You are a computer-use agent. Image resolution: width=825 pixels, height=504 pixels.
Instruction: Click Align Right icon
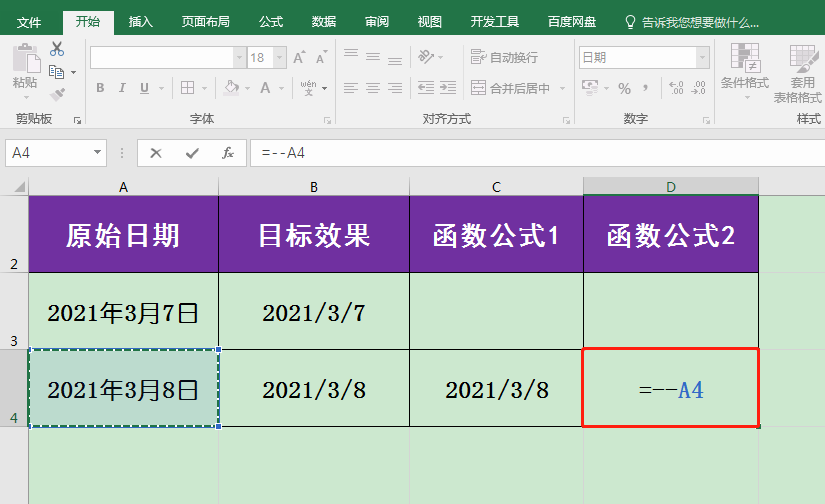pos(395,88)
